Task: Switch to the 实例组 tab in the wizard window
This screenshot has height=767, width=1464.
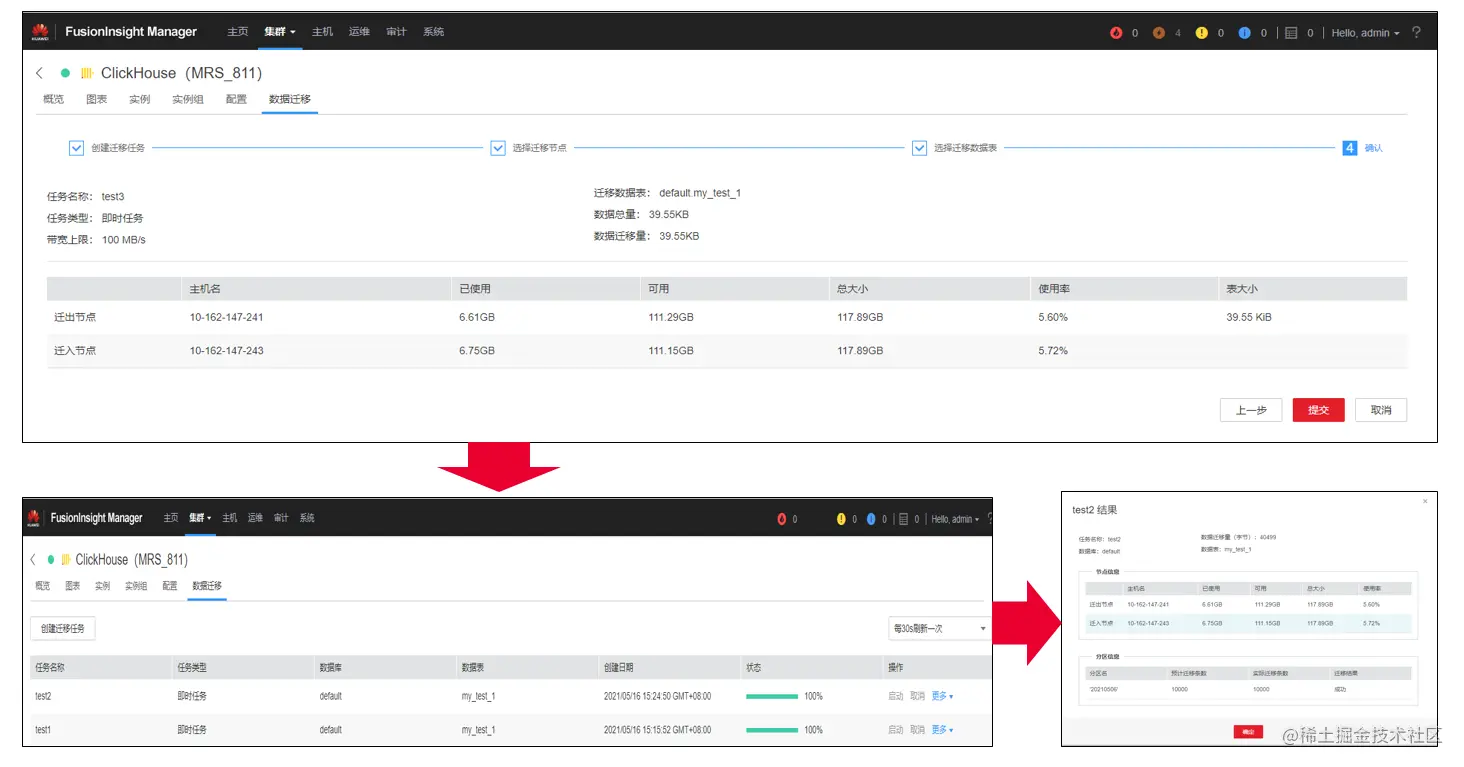Action: click(x=187, y=99)
